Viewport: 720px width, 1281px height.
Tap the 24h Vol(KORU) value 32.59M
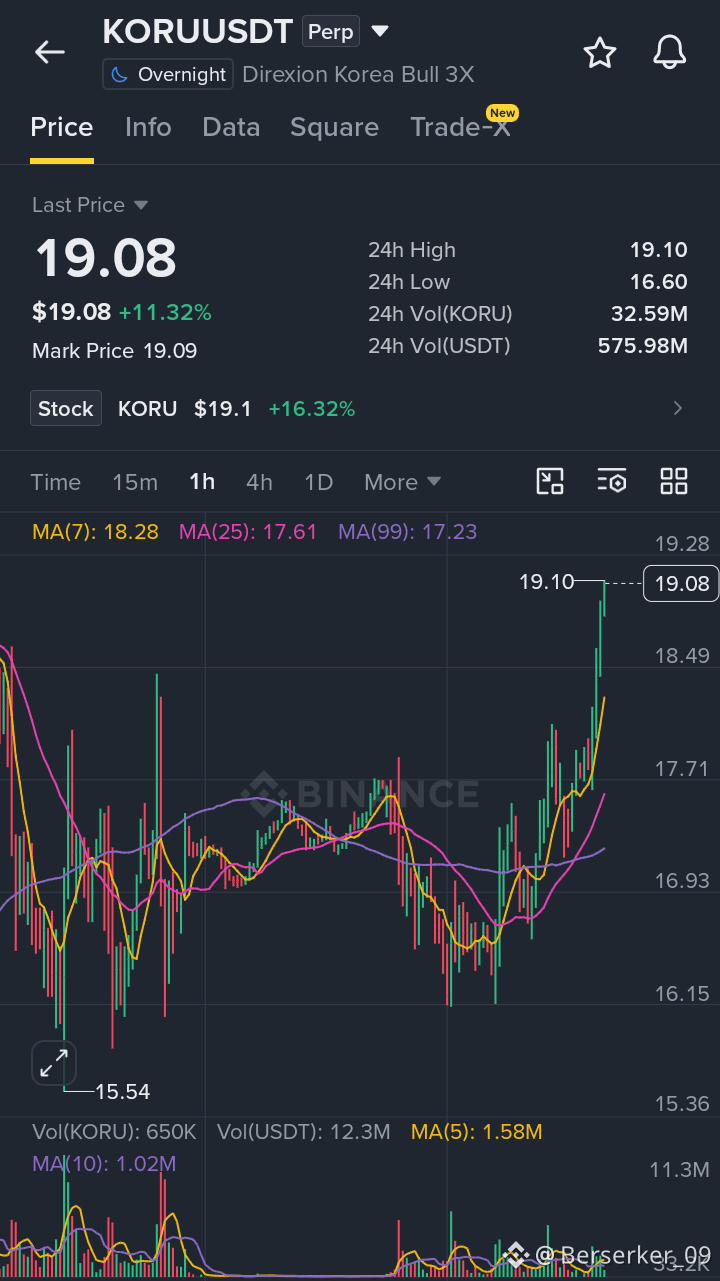point(649,314)
